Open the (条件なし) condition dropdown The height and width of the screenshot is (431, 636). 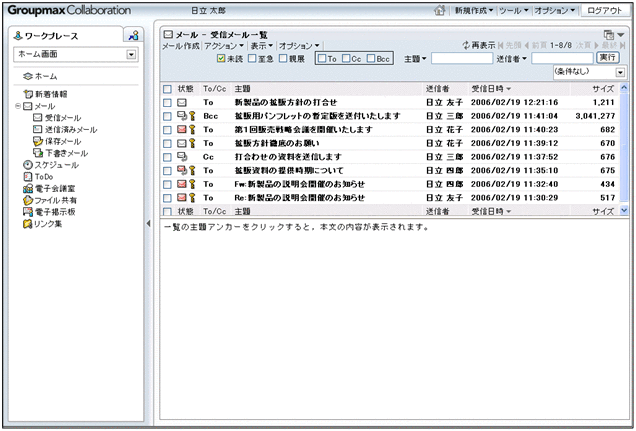589,73
